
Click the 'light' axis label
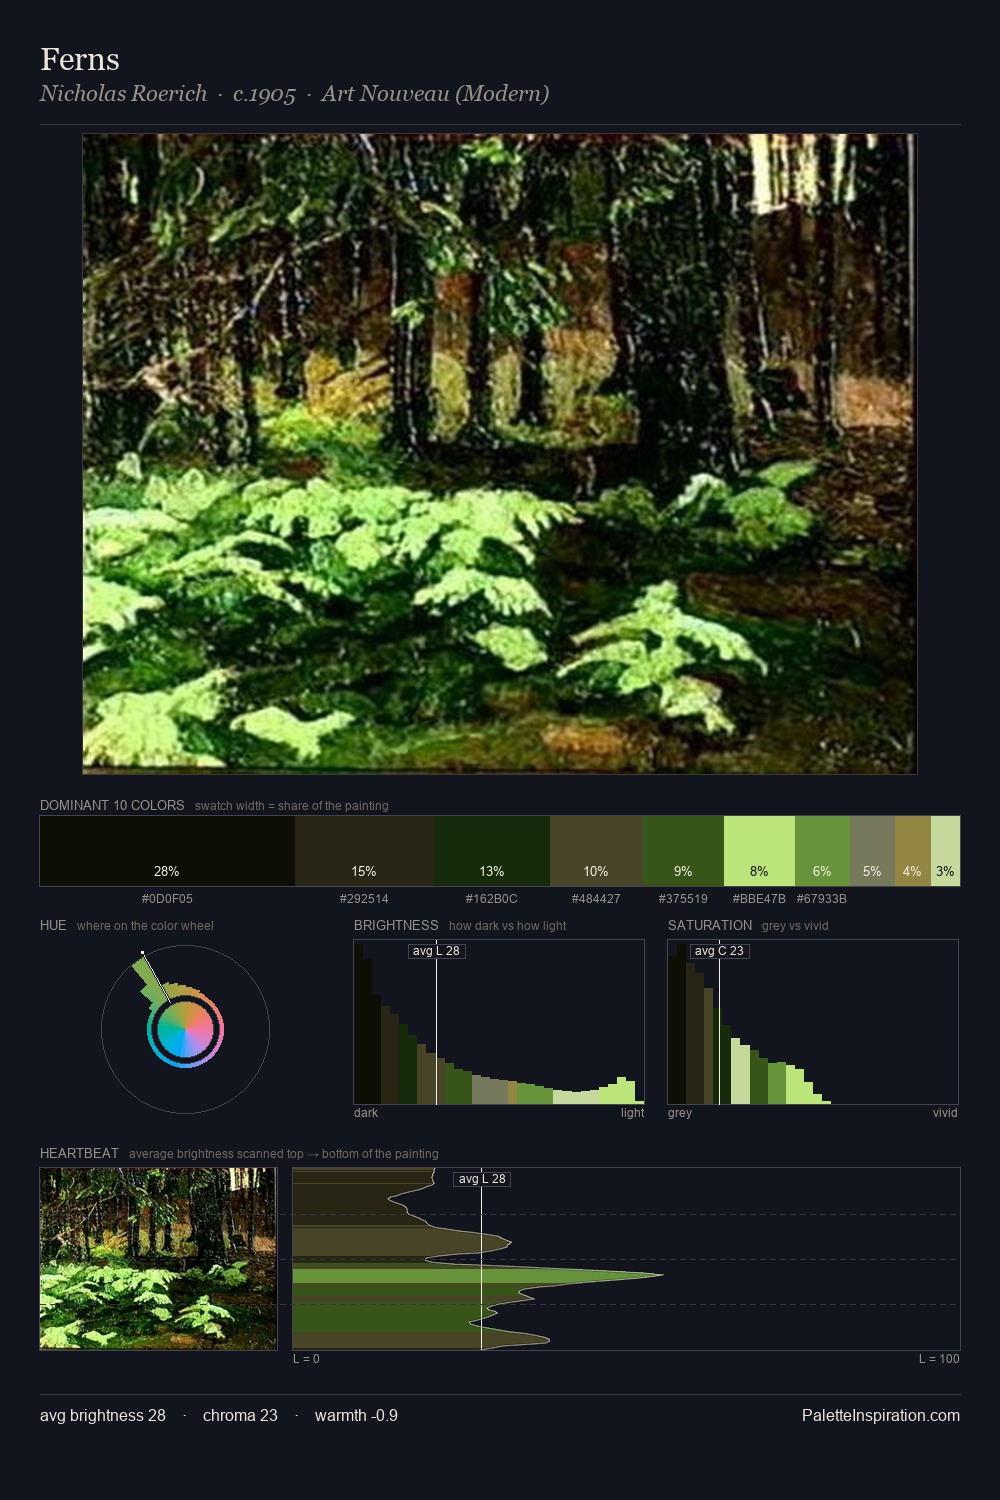pyautogui.click(x=632, y=1113)
